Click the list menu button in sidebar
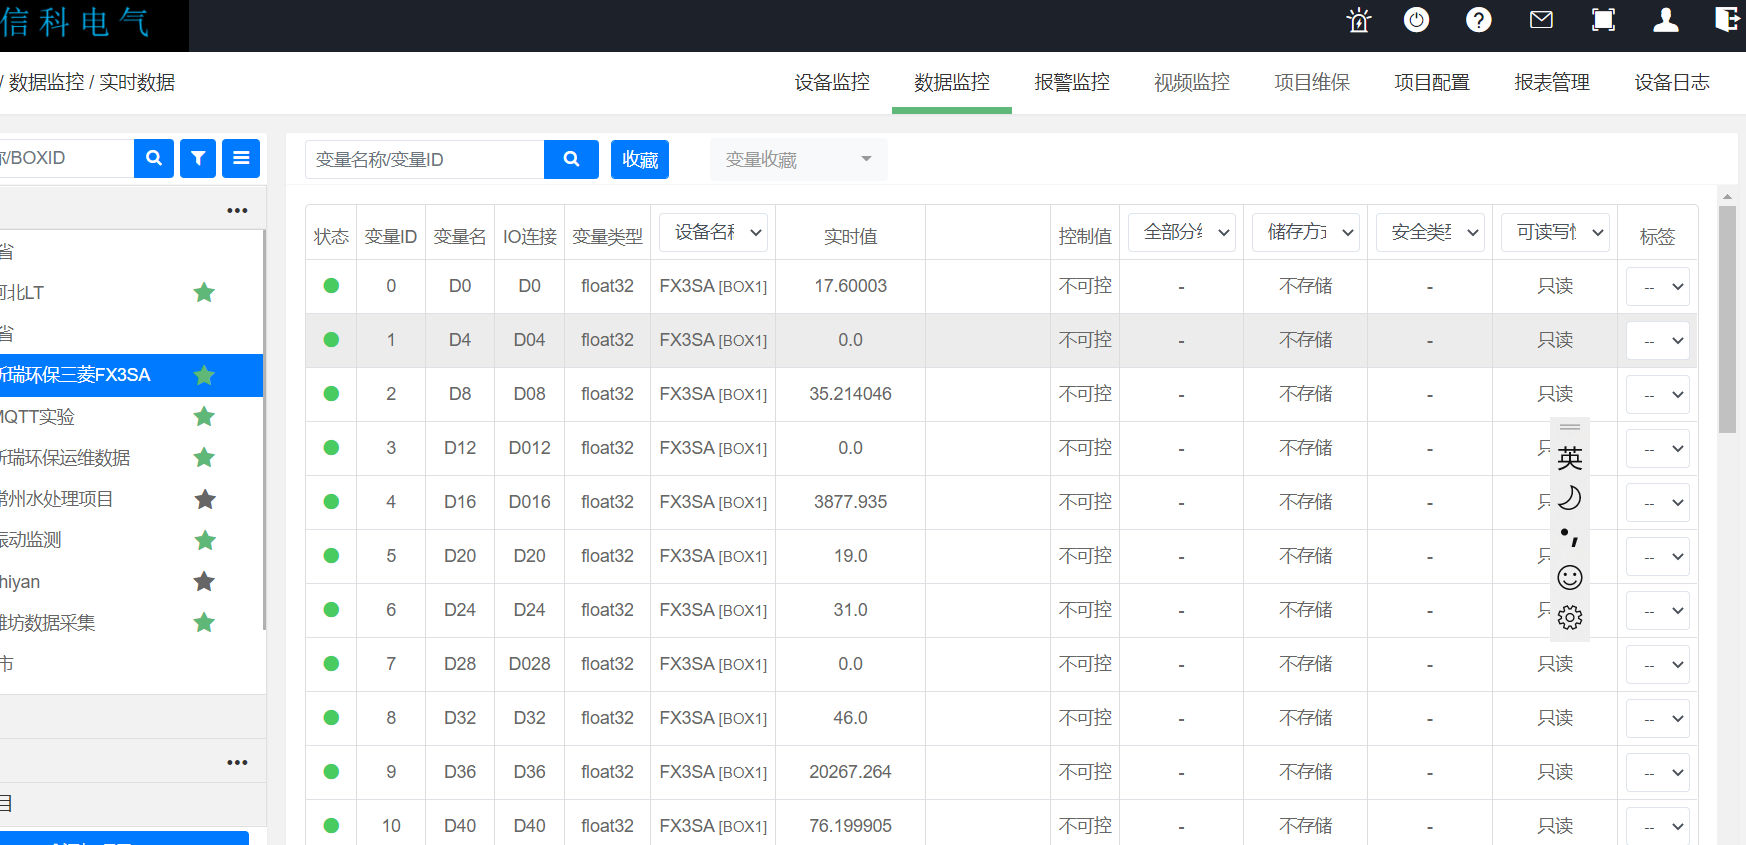This screenshot has width=1746, height=845. click(241, 158)
